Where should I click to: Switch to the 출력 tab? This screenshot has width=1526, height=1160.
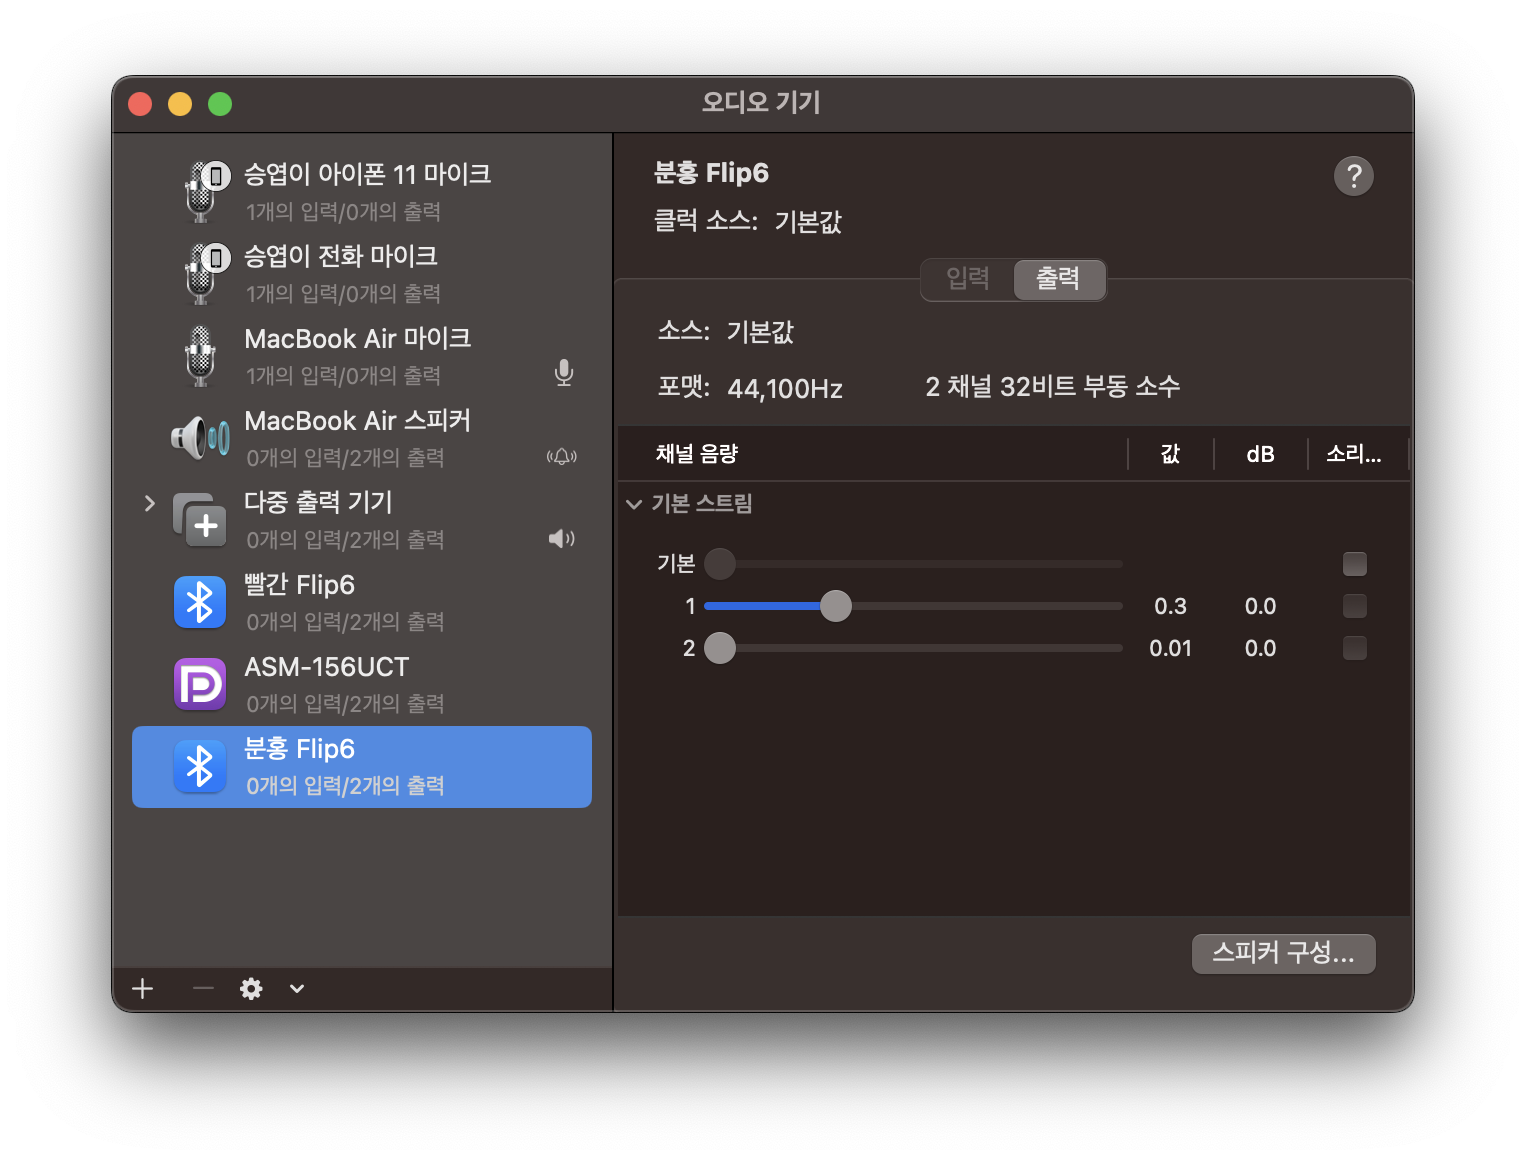point(1059,279)
